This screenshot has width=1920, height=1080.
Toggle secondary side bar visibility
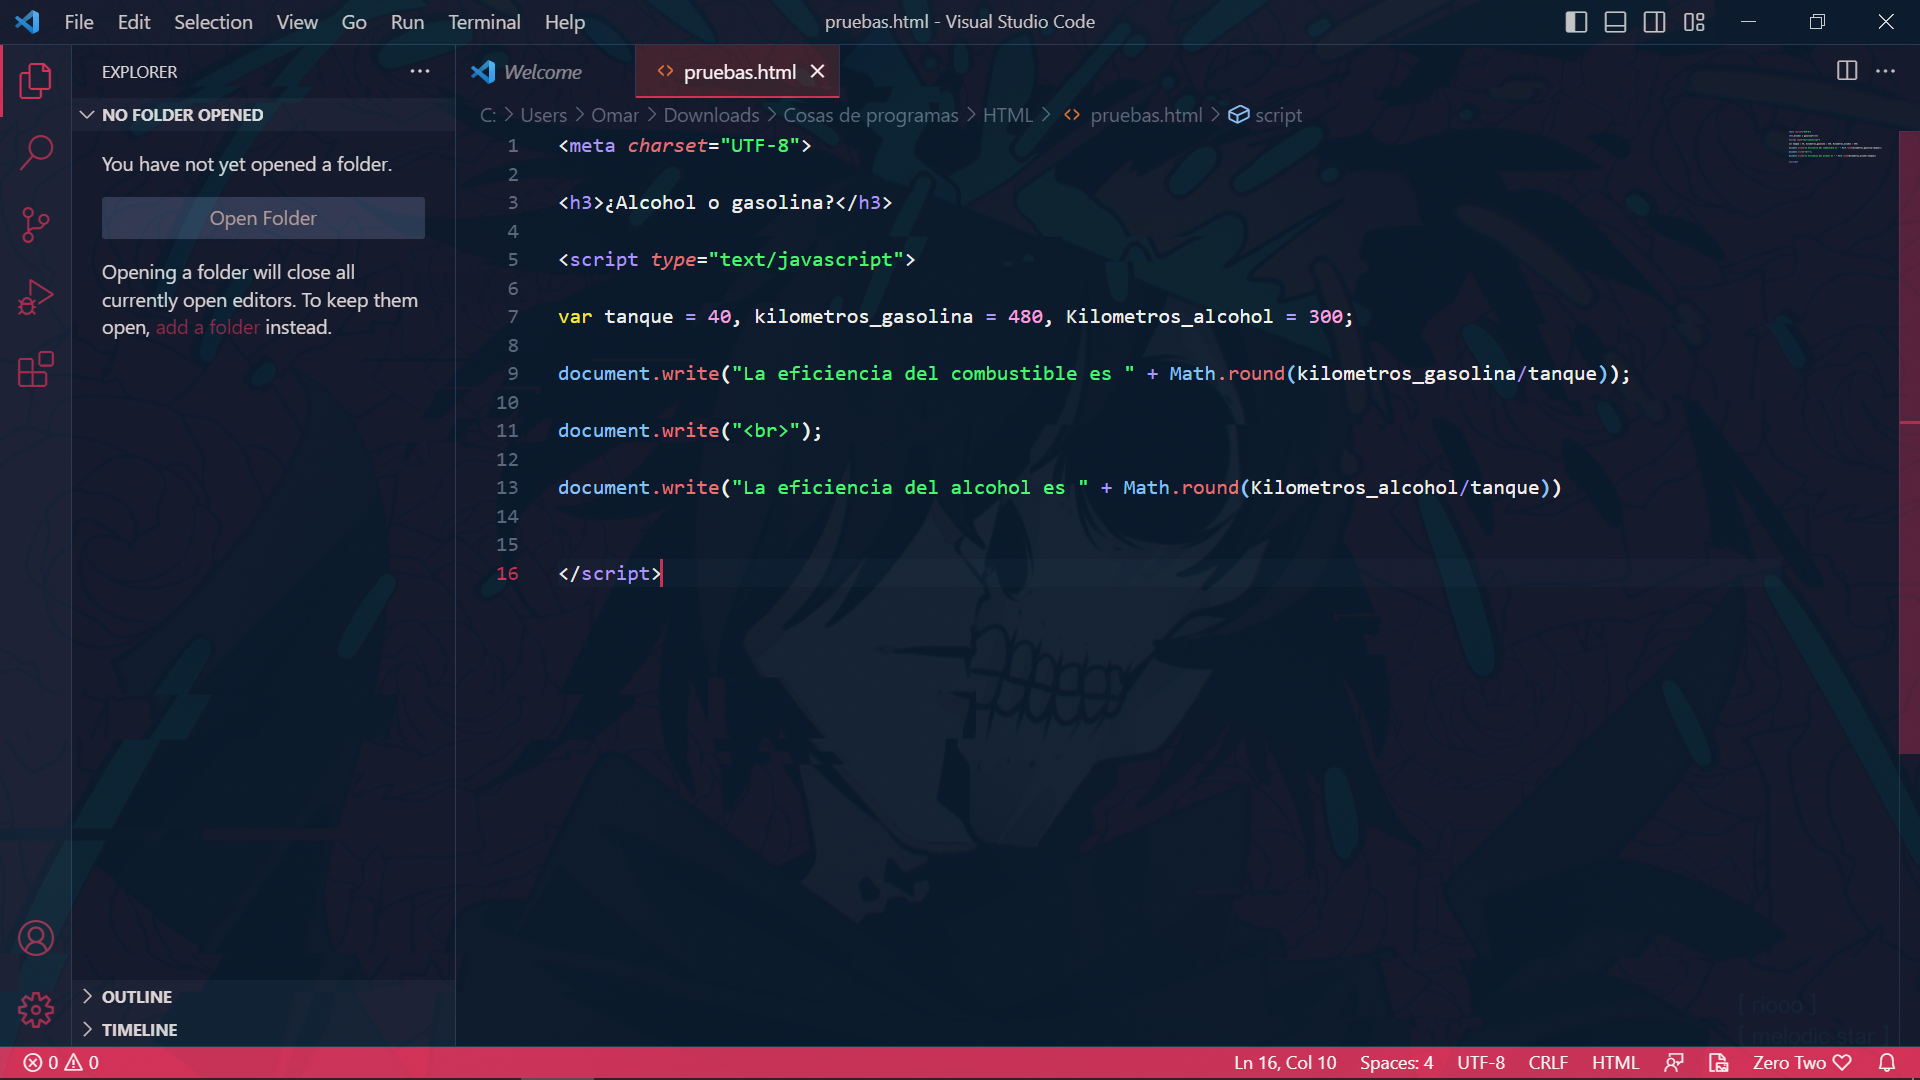1654,22
